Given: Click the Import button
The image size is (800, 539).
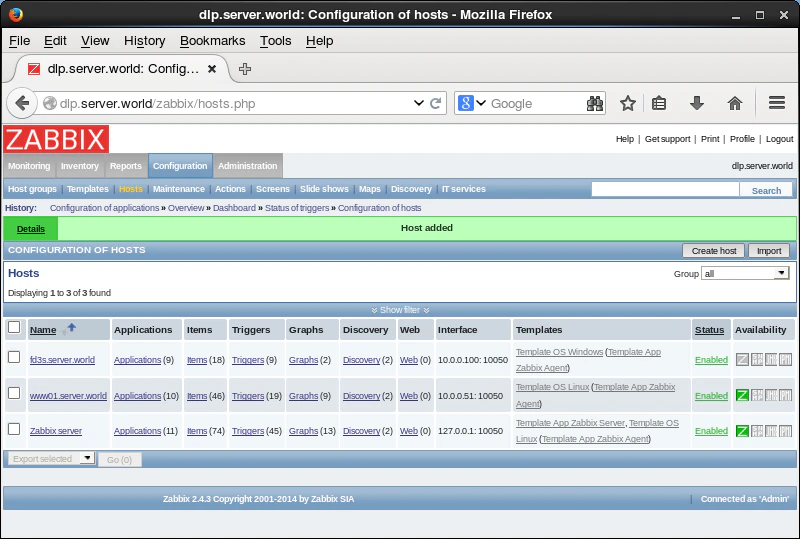Looking at the screenshot, I should point(769,251).
